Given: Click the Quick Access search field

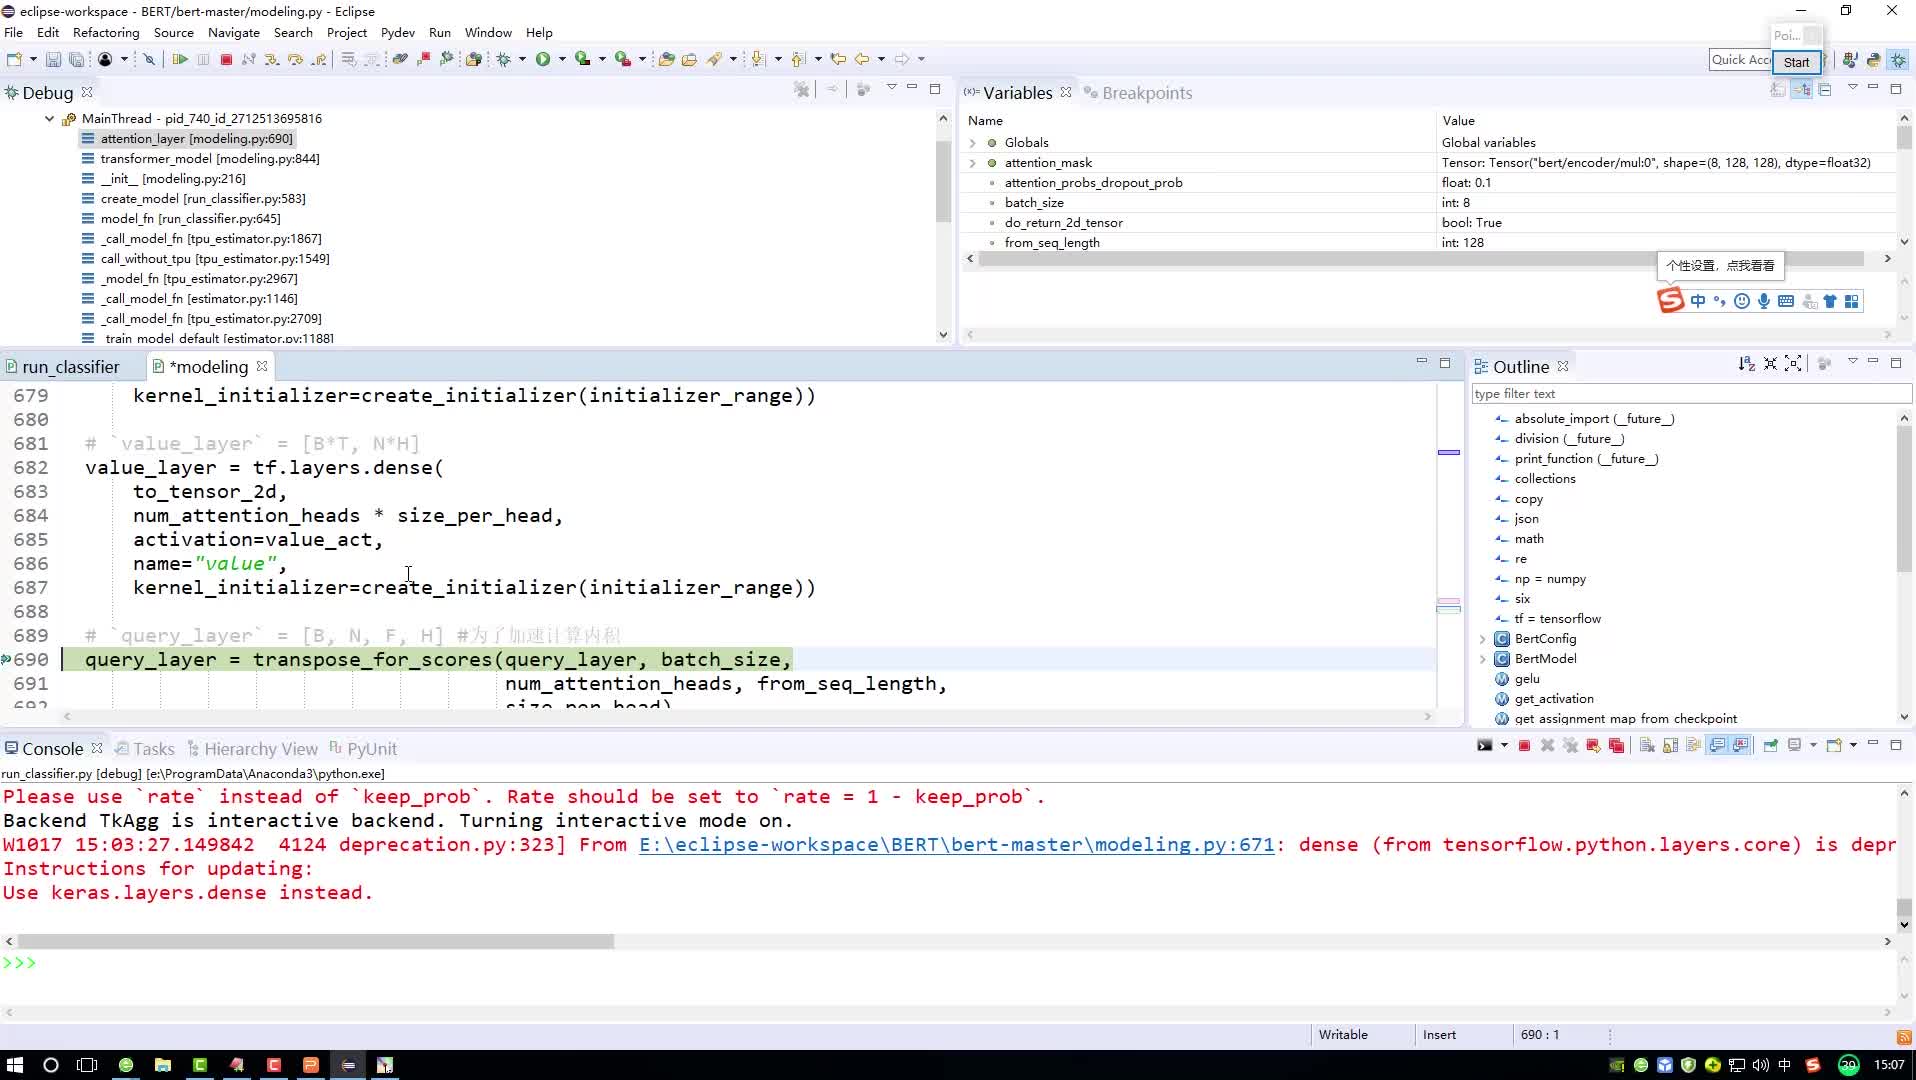Looking at the screenshot, I should pyautogui.click(x=1740, y=60).
